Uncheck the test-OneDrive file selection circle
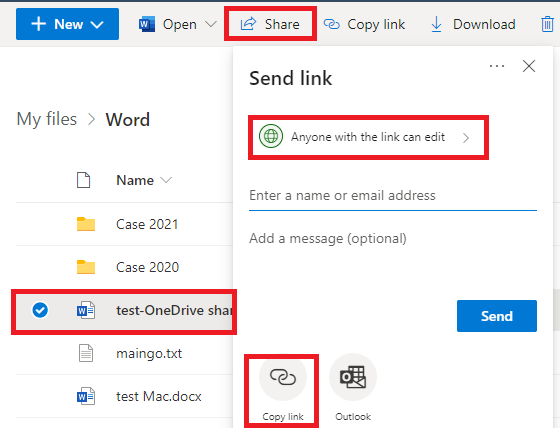Image resolution: width=560 pixels, height=428 pixels. click(40, 310)
